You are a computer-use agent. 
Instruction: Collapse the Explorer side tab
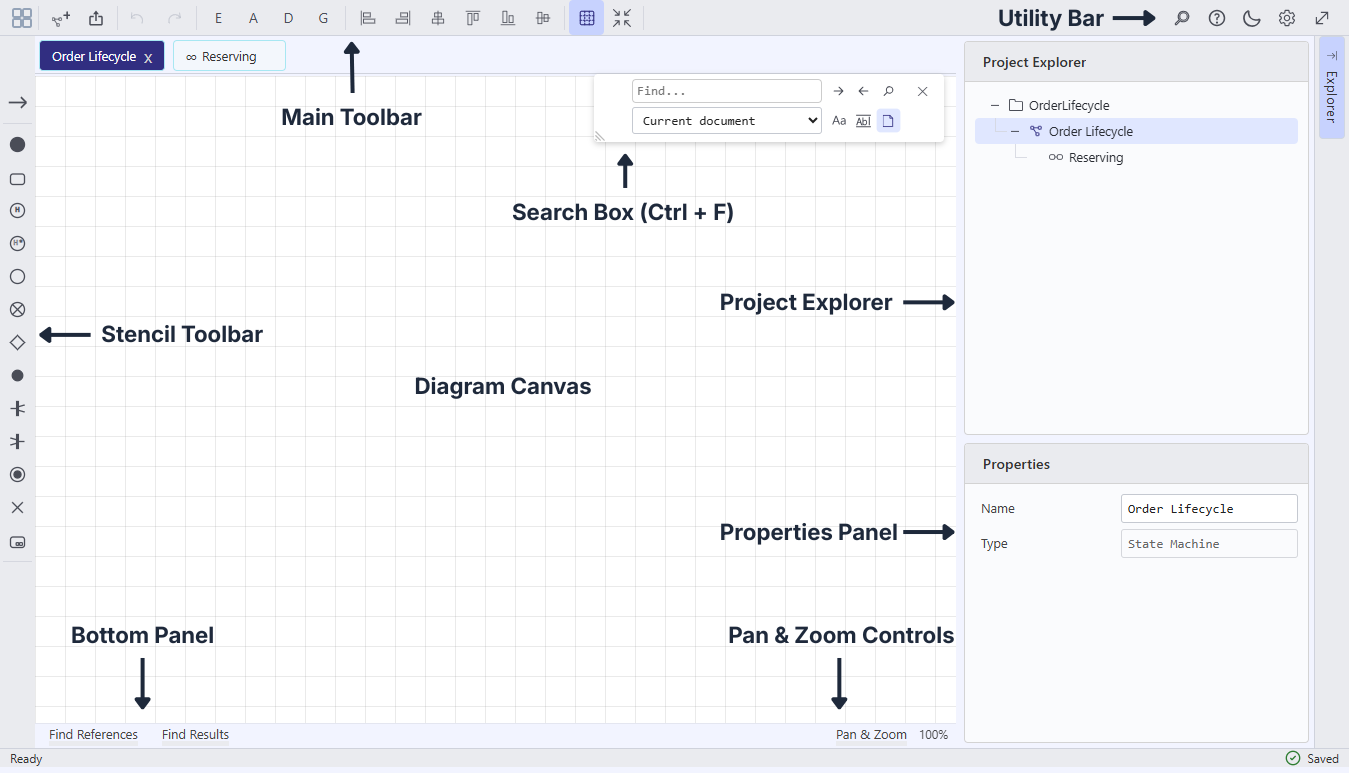point(1331,87)
